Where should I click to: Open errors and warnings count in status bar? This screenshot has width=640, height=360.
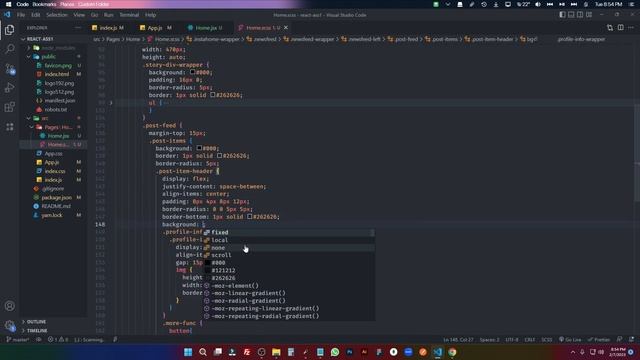[58, 340]
